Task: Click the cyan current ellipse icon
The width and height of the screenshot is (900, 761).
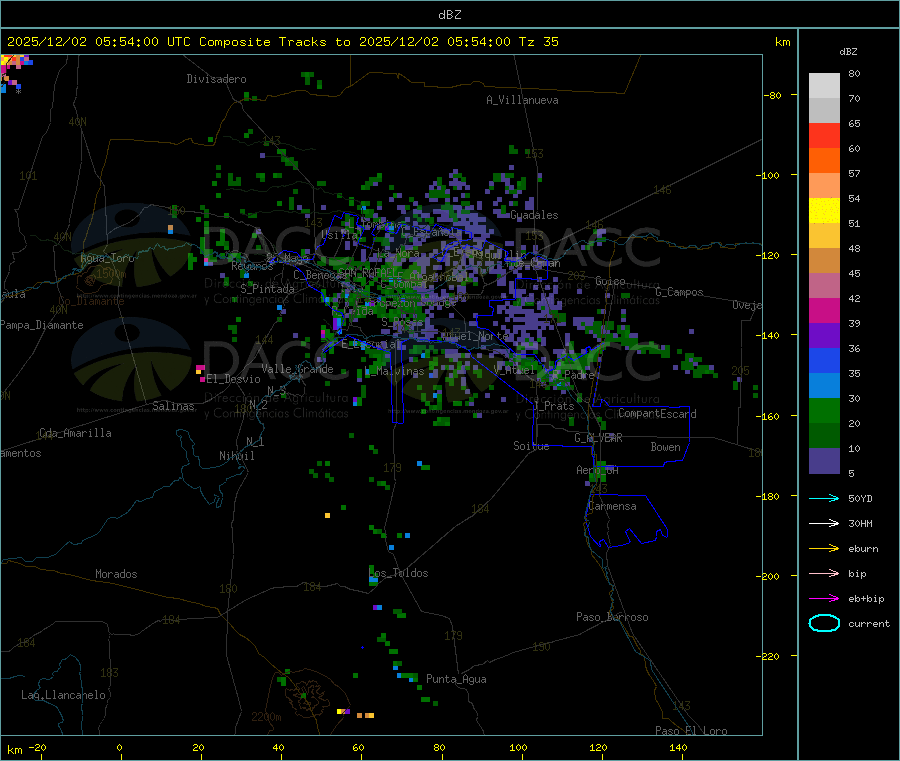Action: pos(824,623)
